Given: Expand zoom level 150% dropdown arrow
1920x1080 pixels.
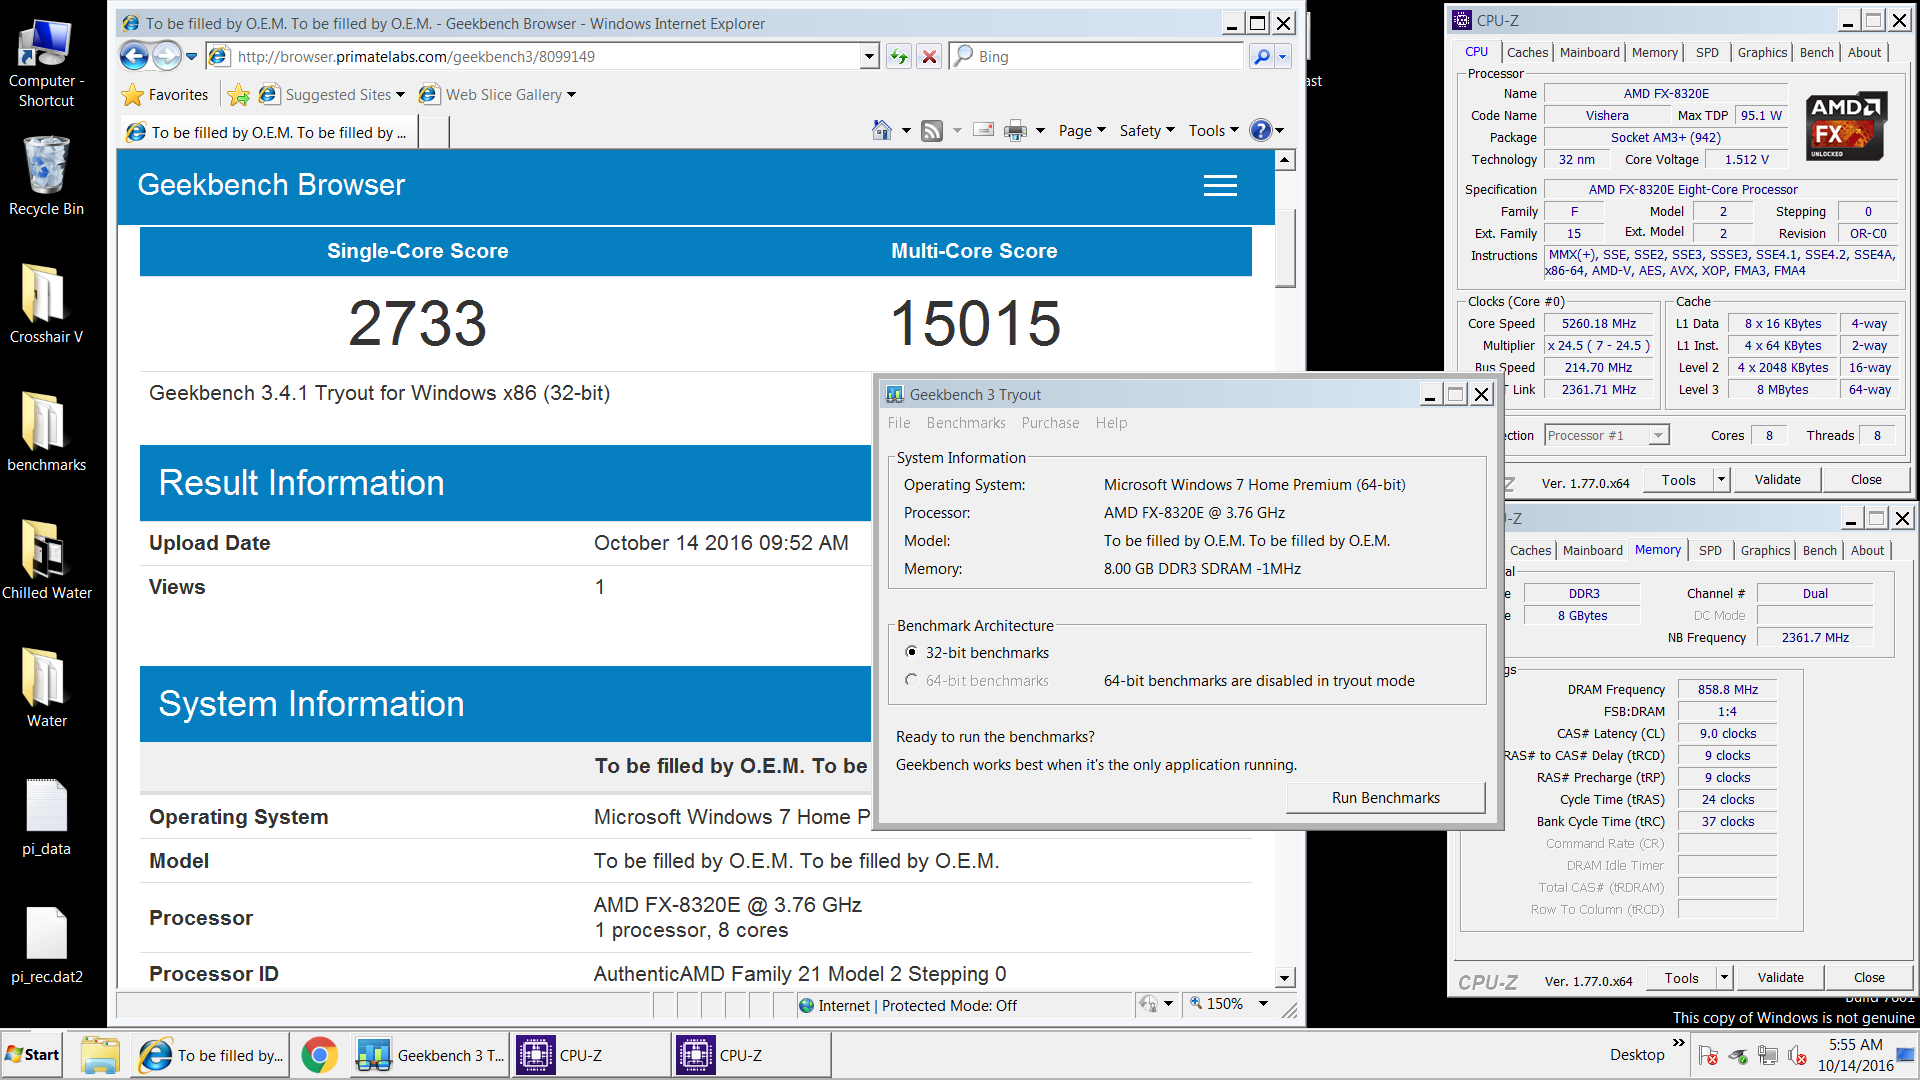Looking at the screenshot, I should tap(1263, 1004).
